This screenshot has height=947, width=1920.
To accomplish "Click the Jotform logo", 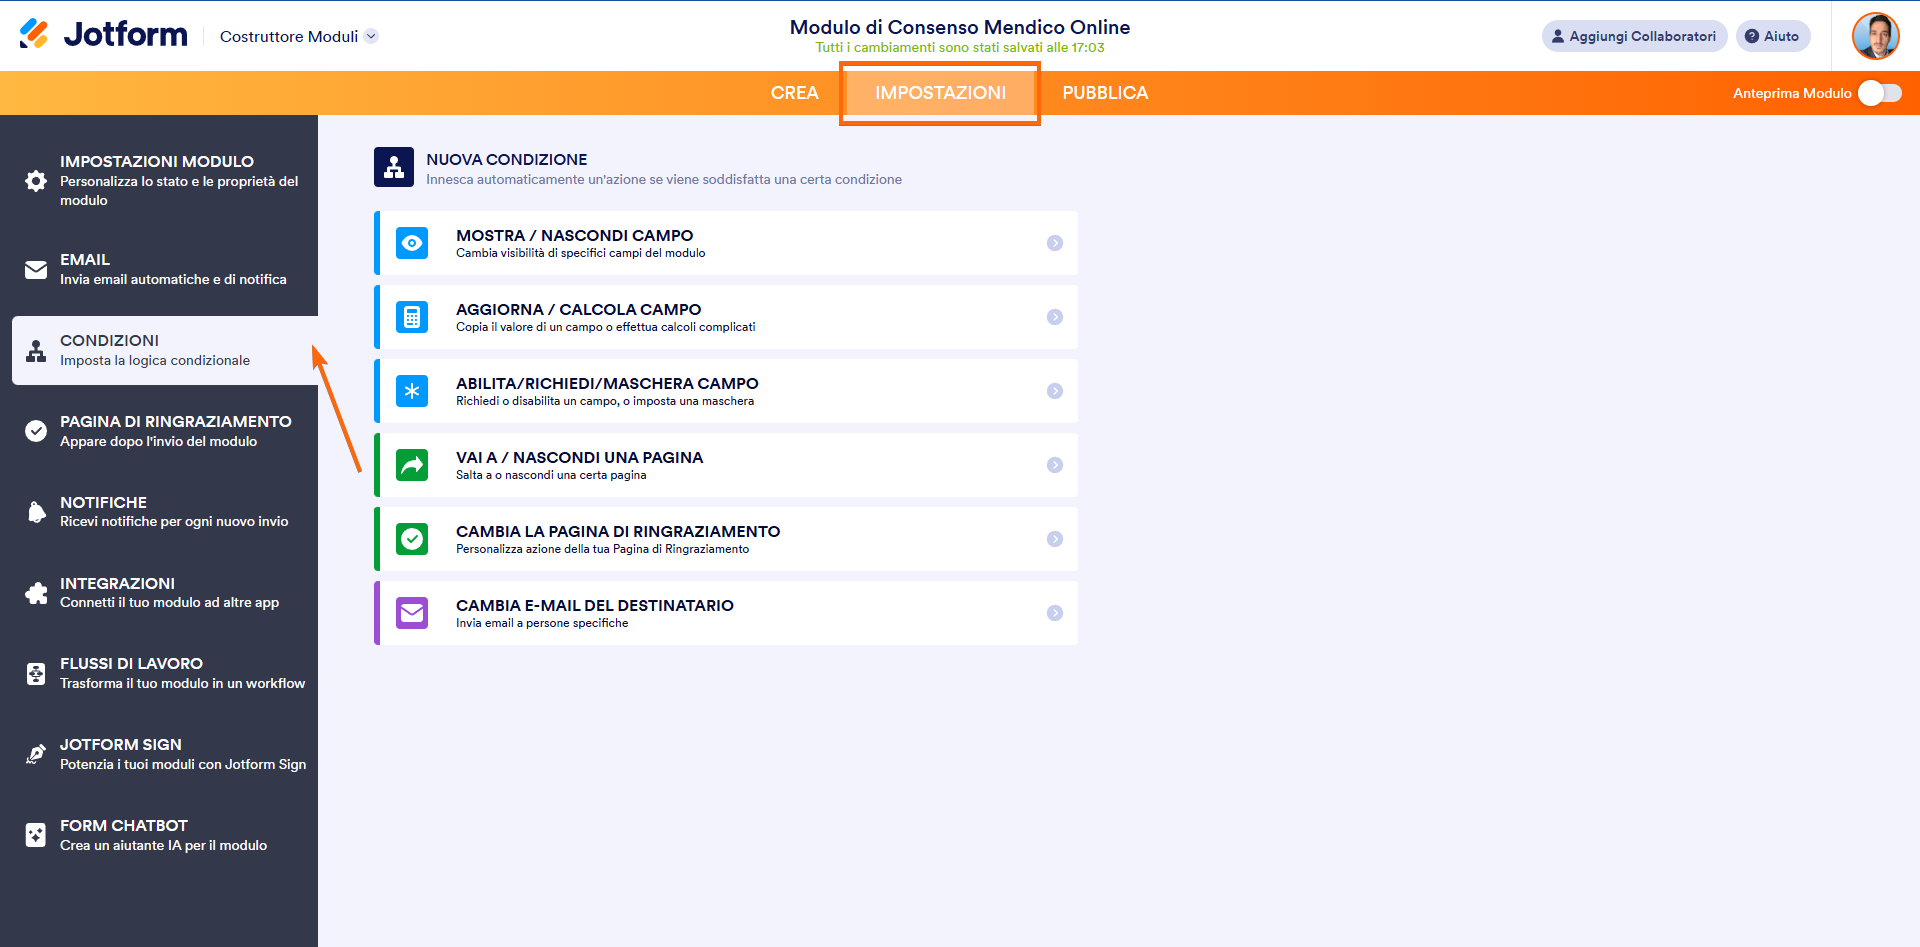I will [x=103, y=35].
